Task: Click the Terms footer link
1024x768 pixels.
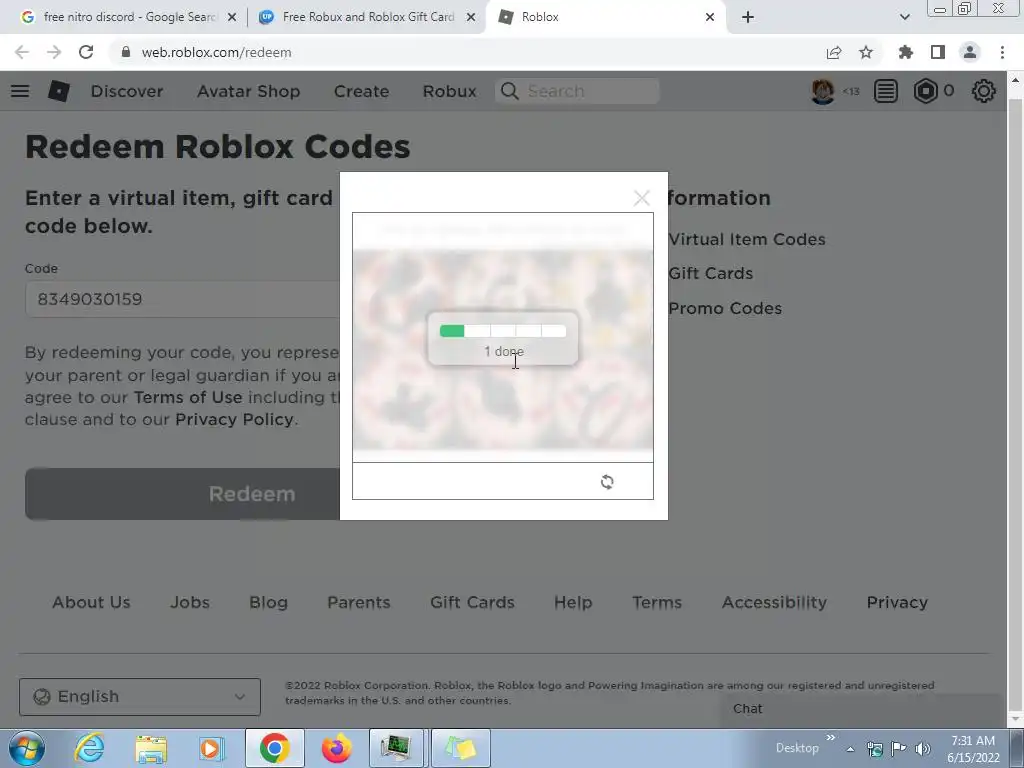Action: (657, 602)
